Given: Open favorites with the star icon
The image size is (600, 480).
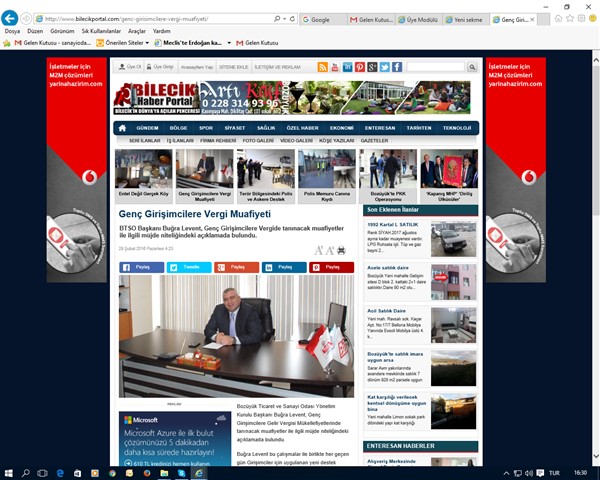Looking at the screenshot, I should (x=570, y=18).
